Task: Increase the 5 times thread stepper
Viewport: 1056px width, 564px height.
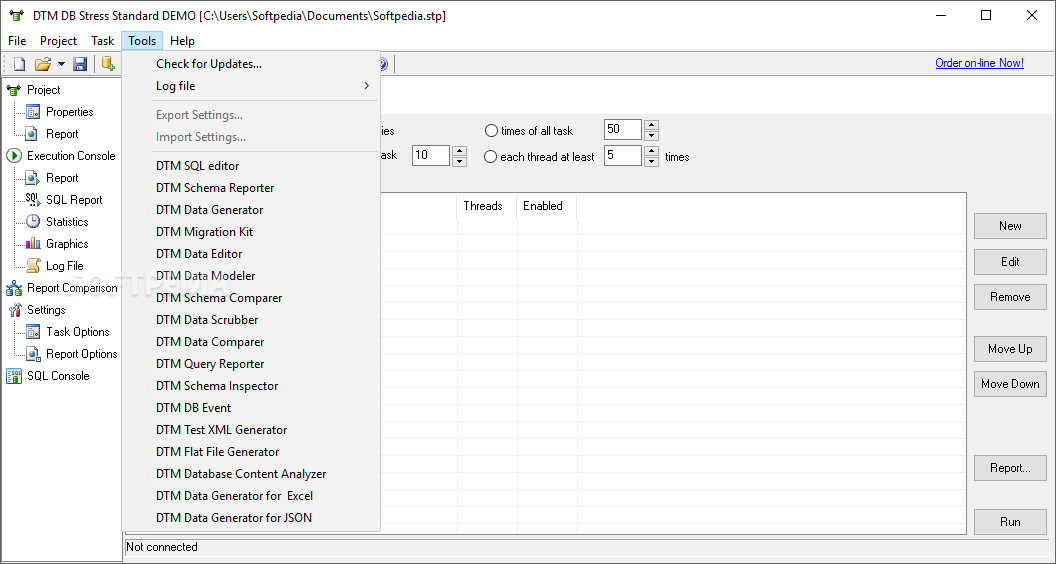Action: tap(651, 151)
